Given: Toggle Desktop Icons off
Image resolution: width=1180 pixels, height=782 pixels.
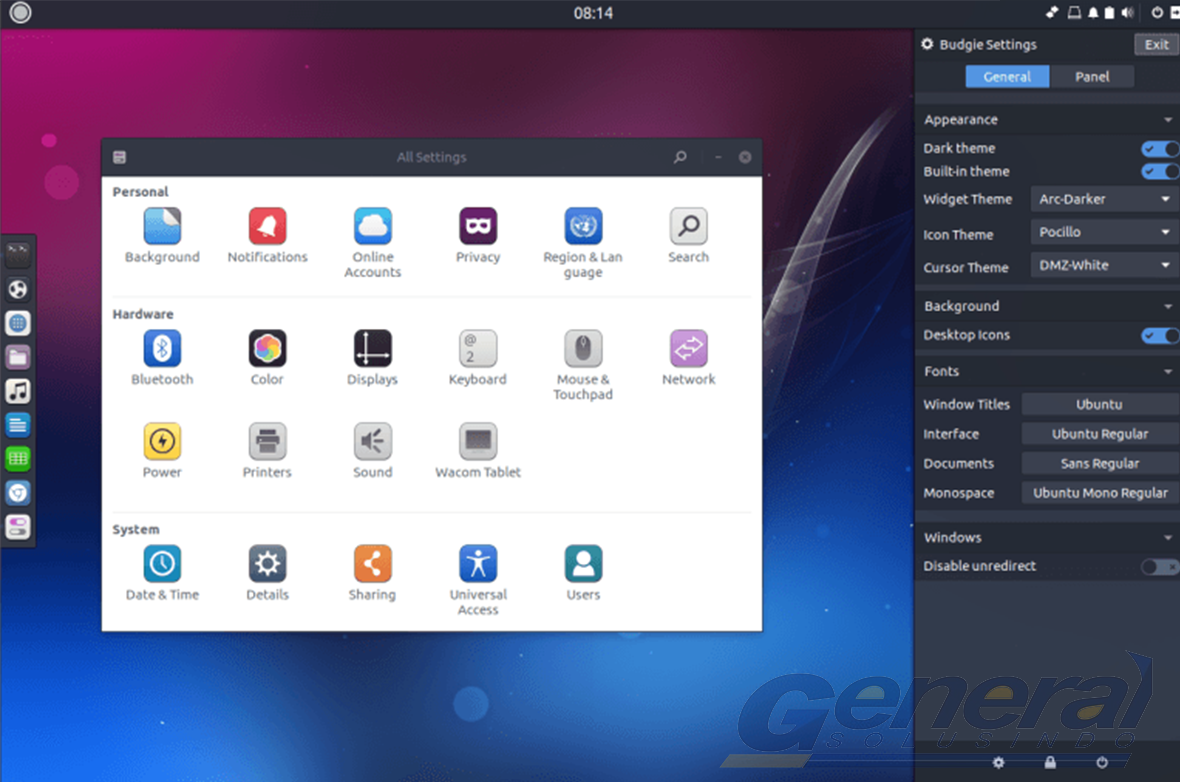Looking at the screenshot, I should click(x=1158, y=335).
